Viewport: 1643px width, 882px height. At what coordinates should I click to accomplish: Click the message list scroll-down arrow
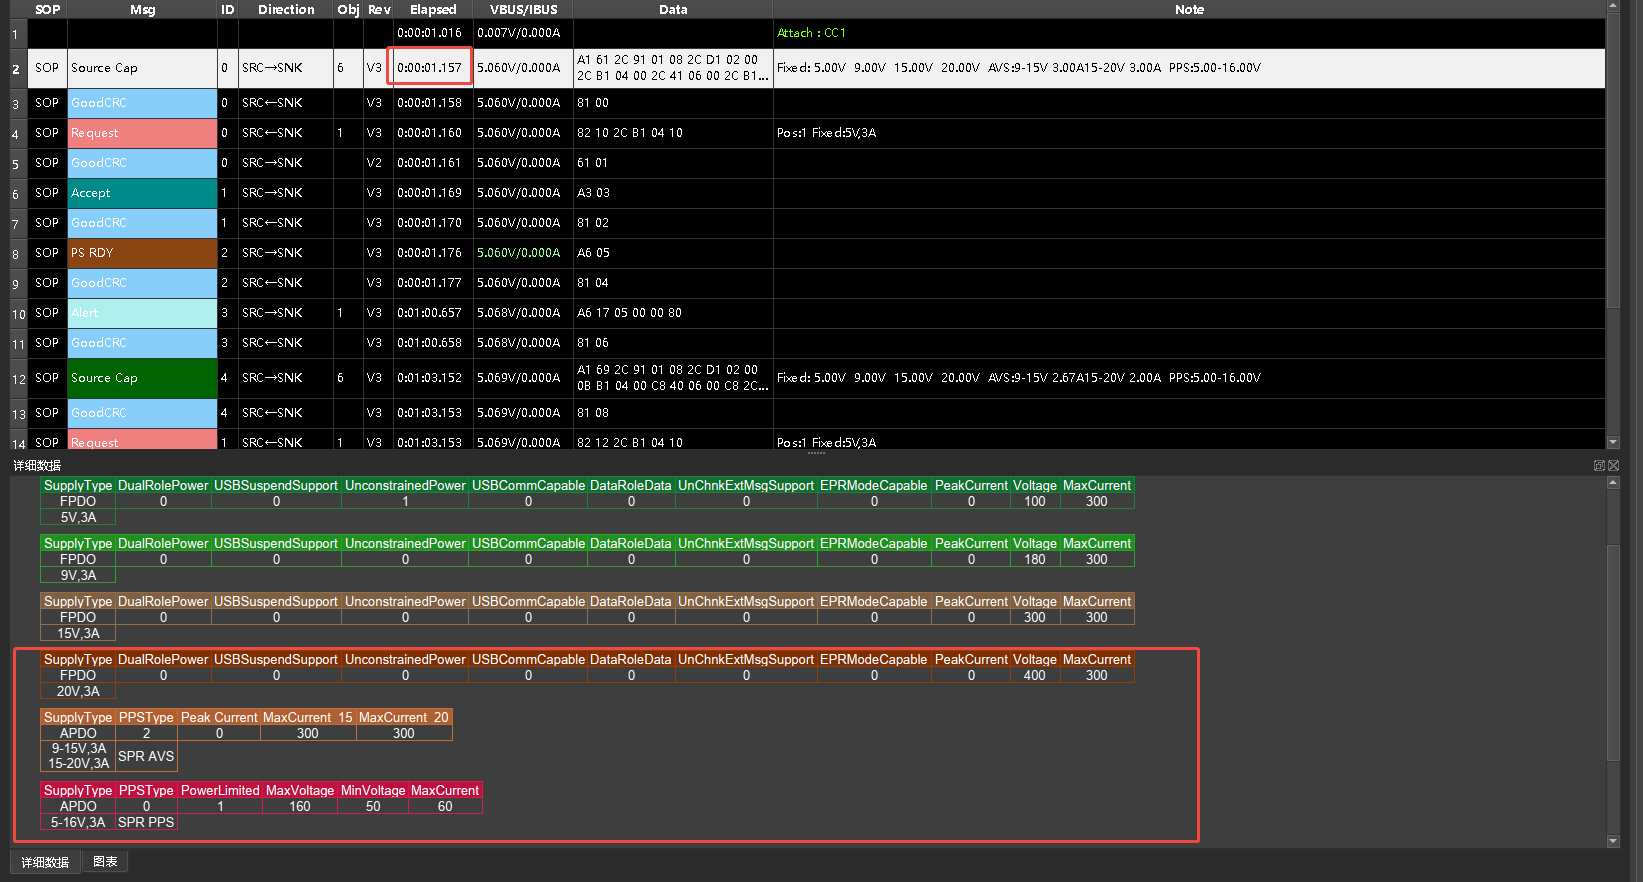tap(1612, 442)
